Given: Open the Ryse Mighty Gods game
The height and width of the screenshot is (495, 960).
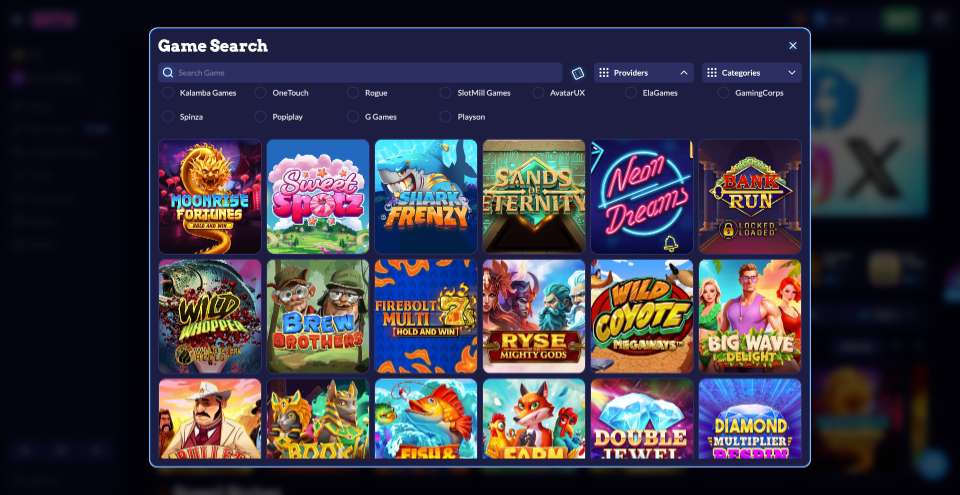Looking at the screenshot, I should pos(534,316).
